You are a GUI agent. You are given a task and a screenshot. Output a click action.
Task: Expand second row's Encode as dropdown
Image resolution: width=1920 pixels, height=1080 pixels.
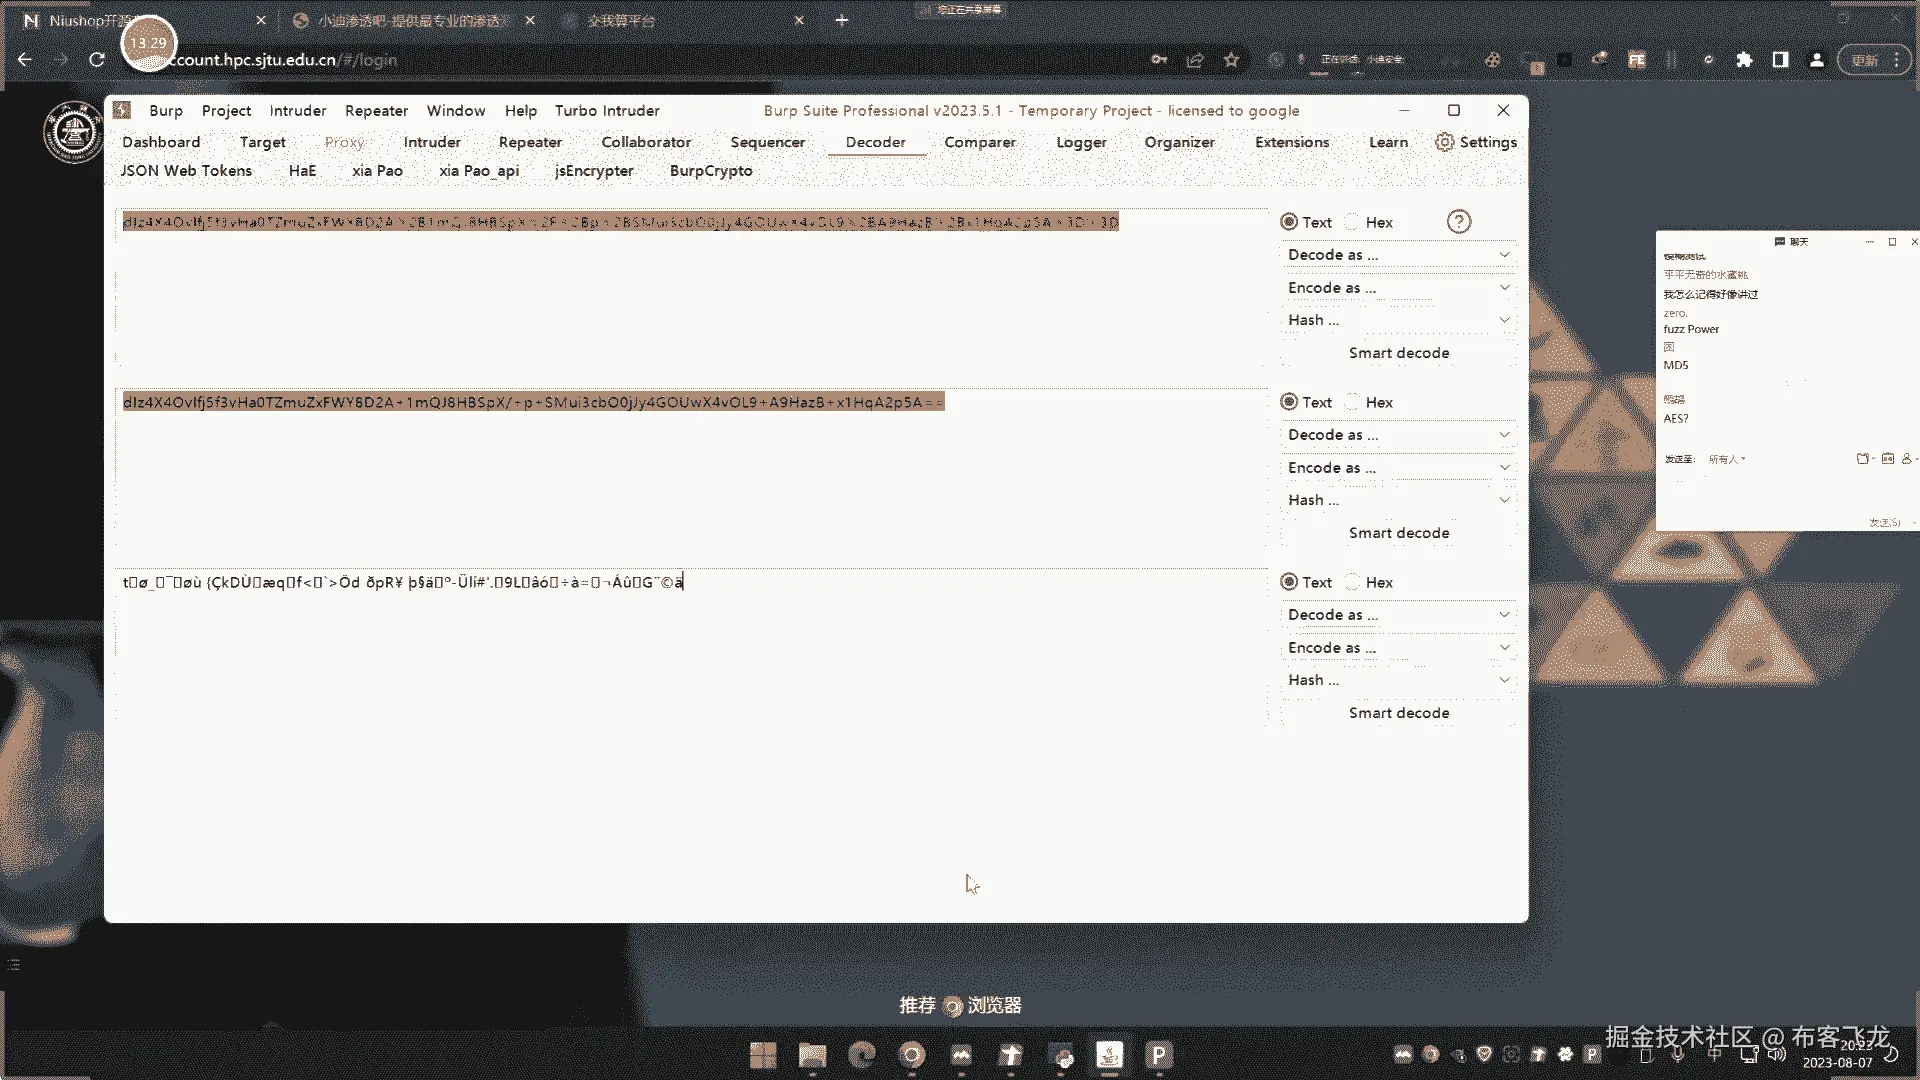1397,468
